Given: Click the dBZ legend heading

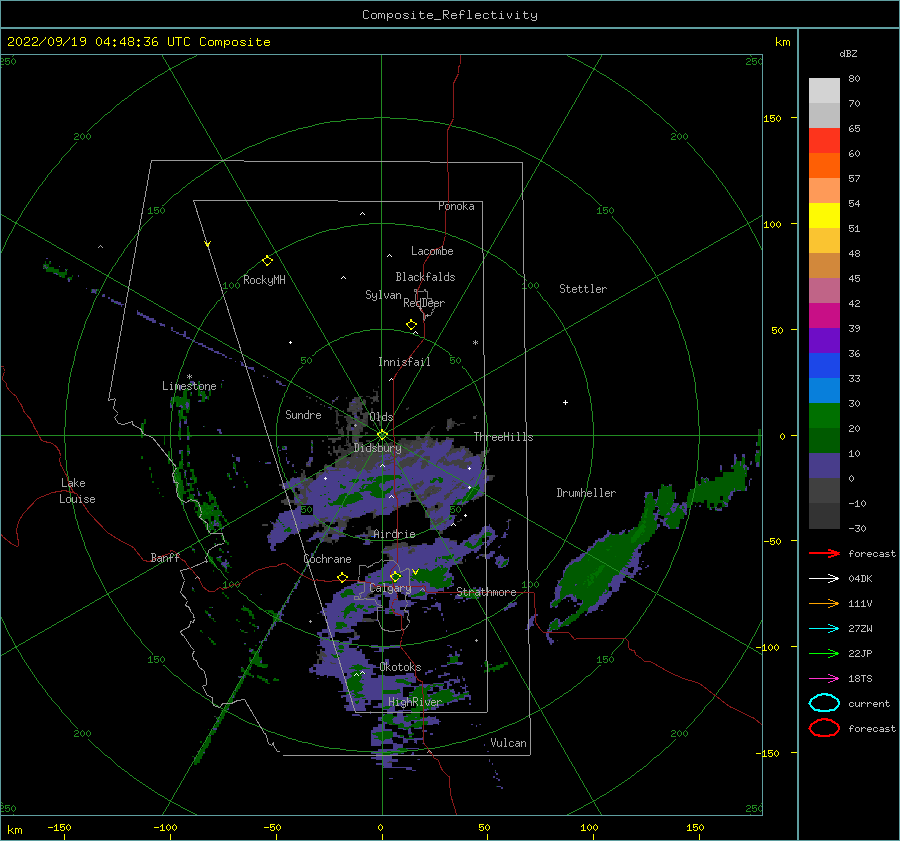Looking at the screenshot, I should pyautogui.click(x=848, y=53).
